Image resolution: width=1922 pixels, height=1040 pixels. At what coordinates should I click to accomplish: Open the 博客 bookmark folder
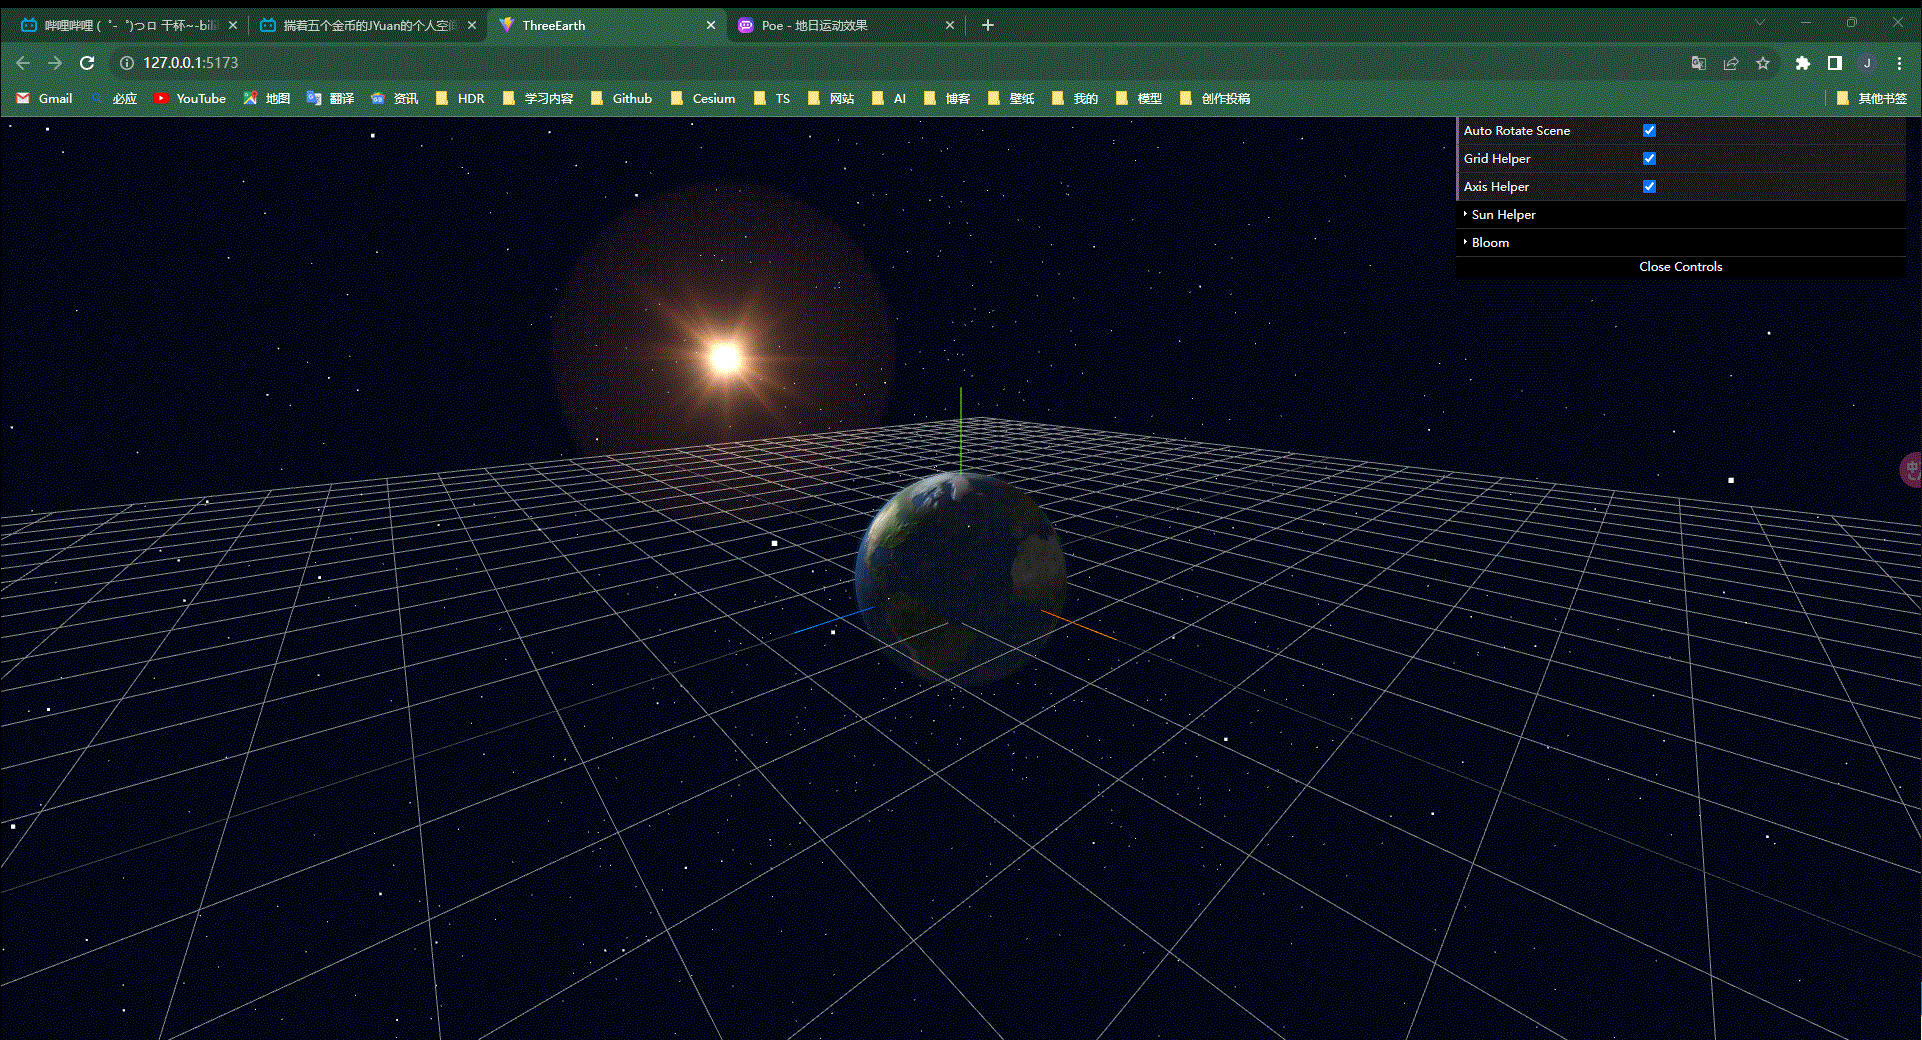947,98
